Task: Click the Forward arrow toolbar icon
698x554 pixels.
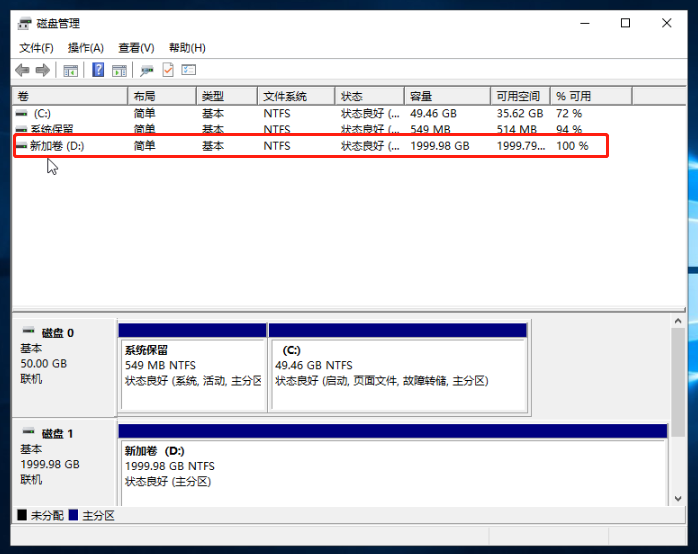Action: [x=43, y=70]
